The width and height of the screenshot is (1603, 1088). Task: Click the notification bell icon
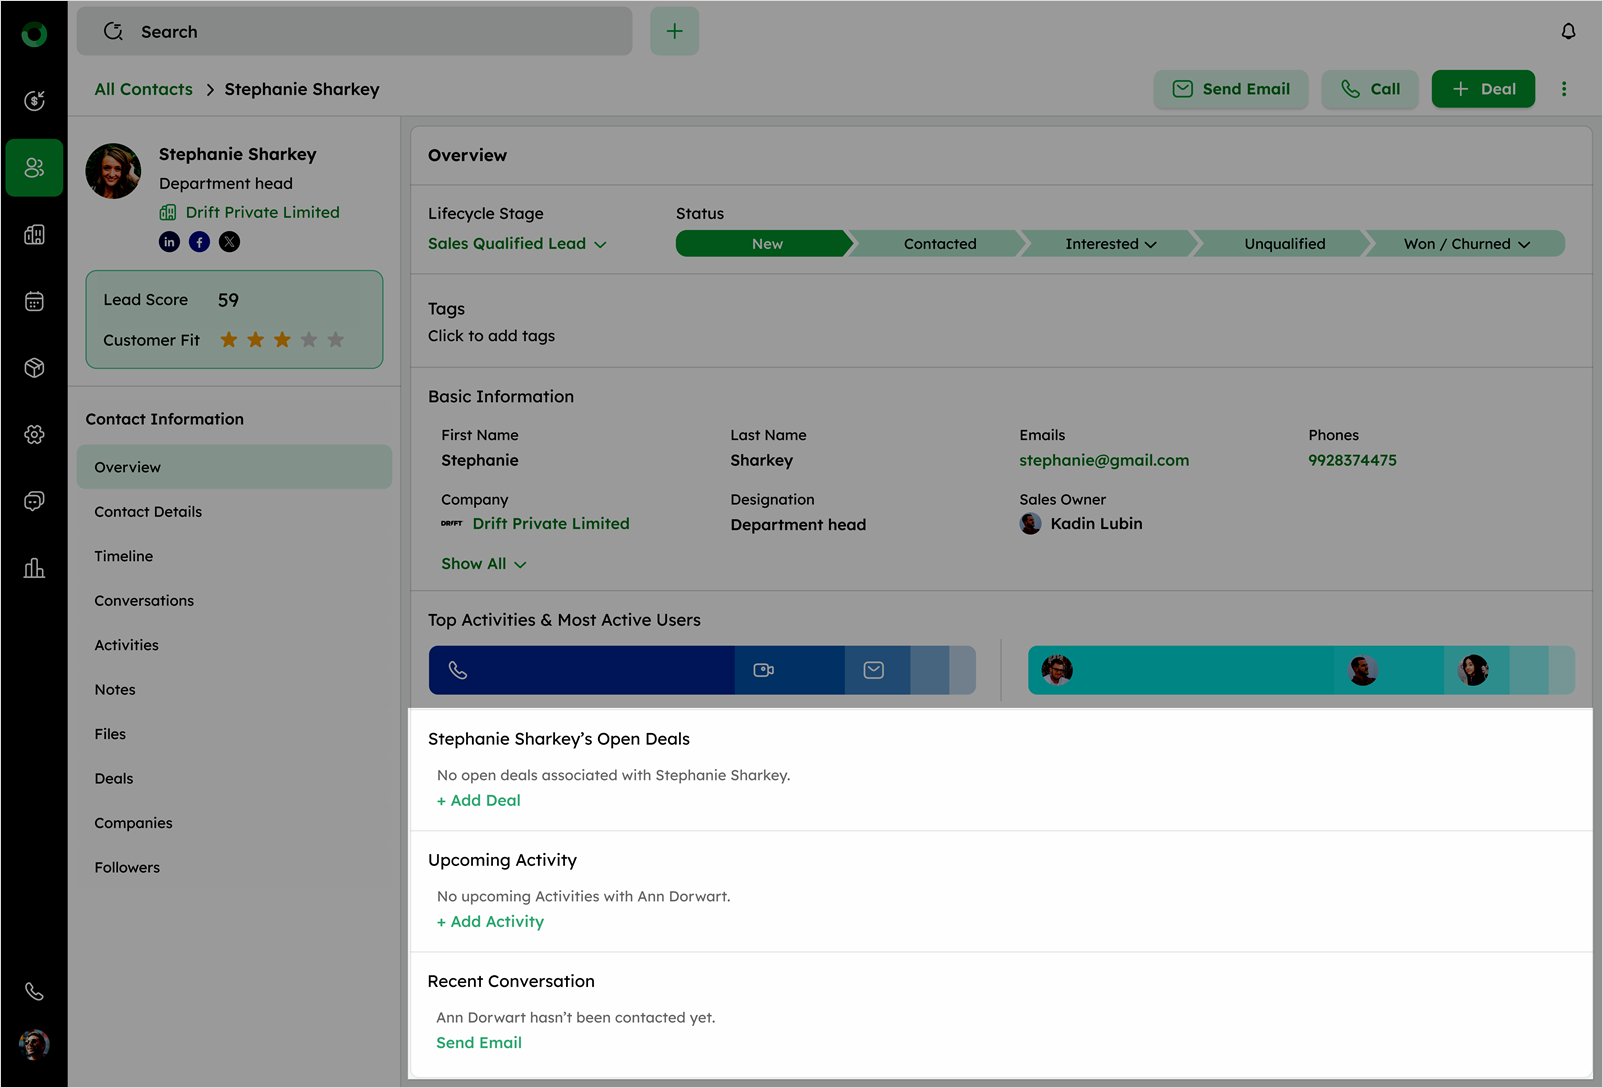click(1568, 31)
